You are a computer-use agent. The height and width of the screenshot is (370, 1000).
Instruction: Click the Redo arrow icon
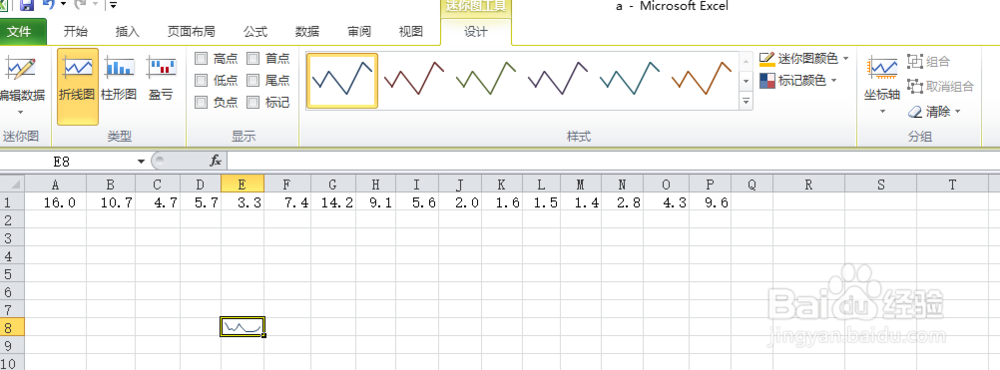[x=80, y=5]
